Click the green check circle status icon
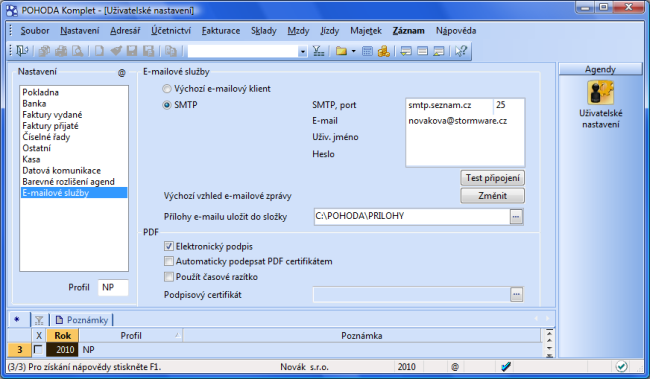Screen dimensions: 650x379 pyautogui.click(x=621, y=366)
